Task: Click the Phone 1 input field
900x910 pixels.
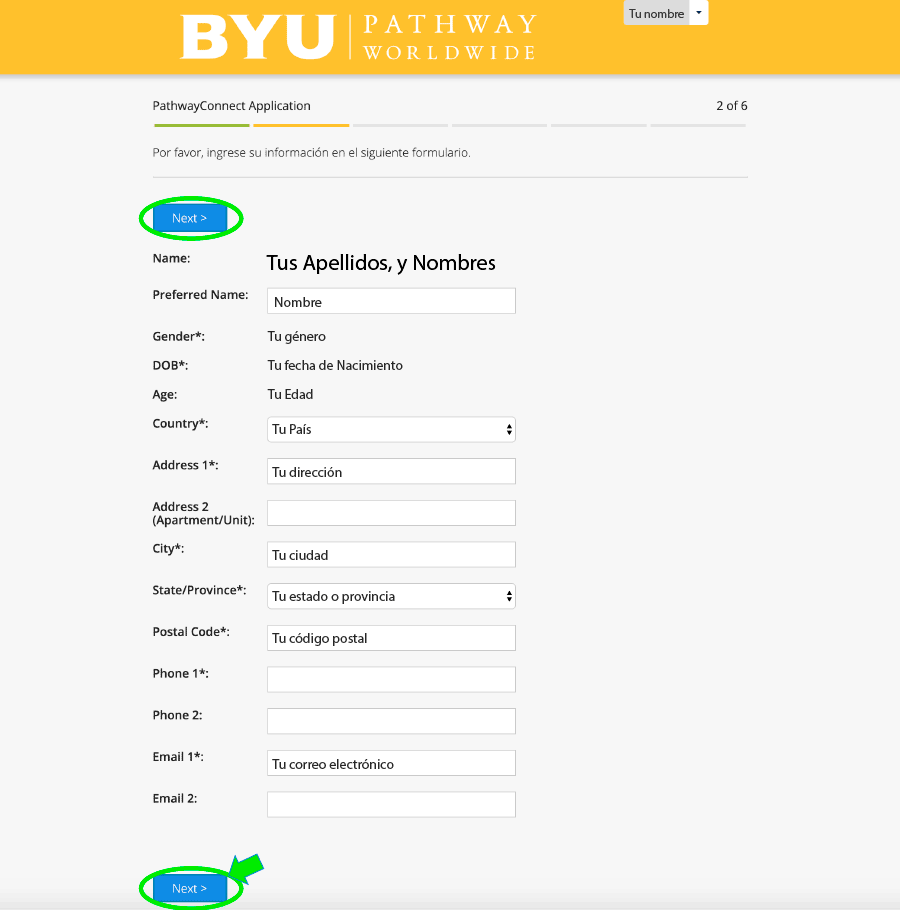Action: [391, 680]
